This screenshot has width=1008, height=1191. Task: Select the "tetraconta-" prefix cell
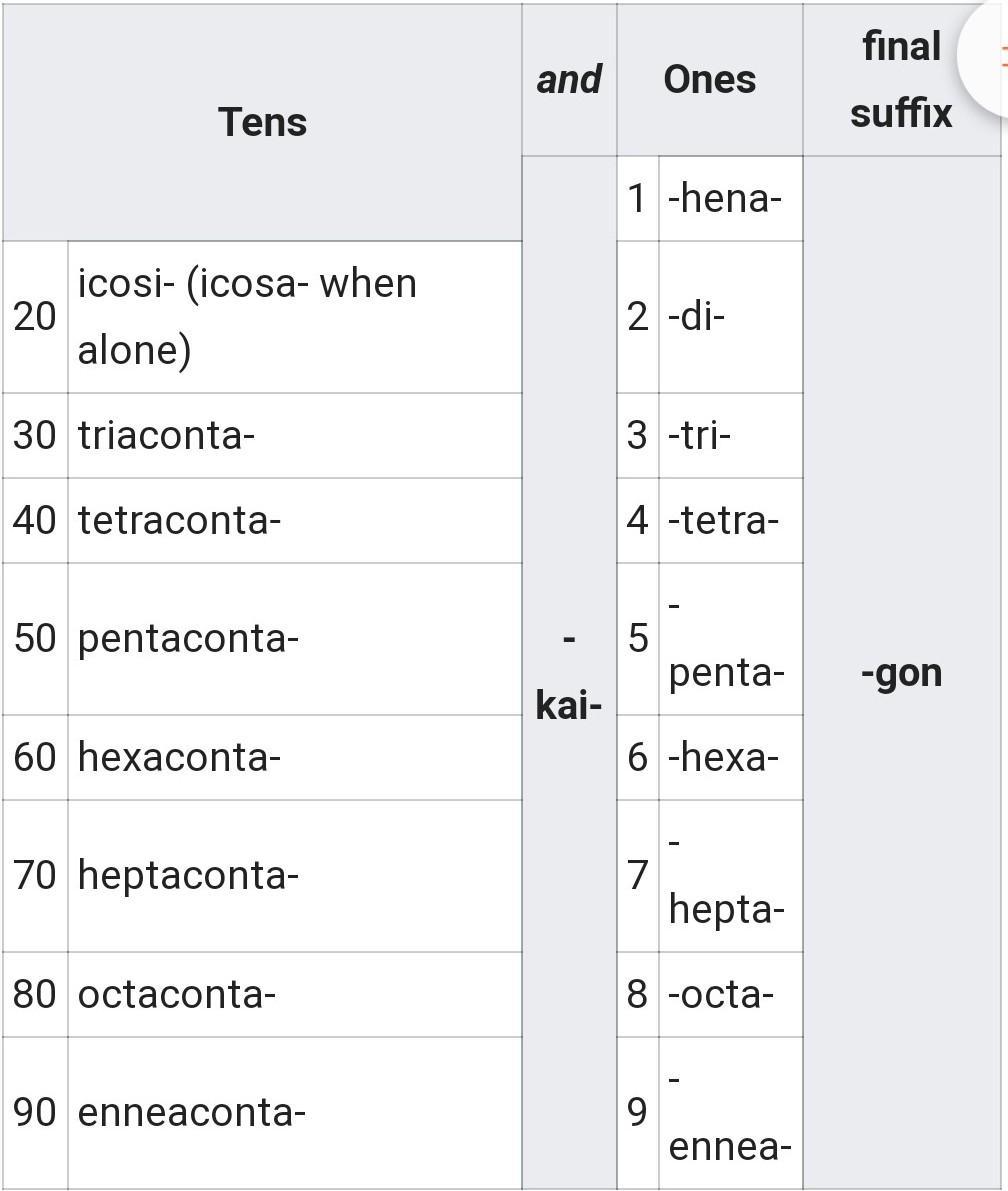click(294, 520)
